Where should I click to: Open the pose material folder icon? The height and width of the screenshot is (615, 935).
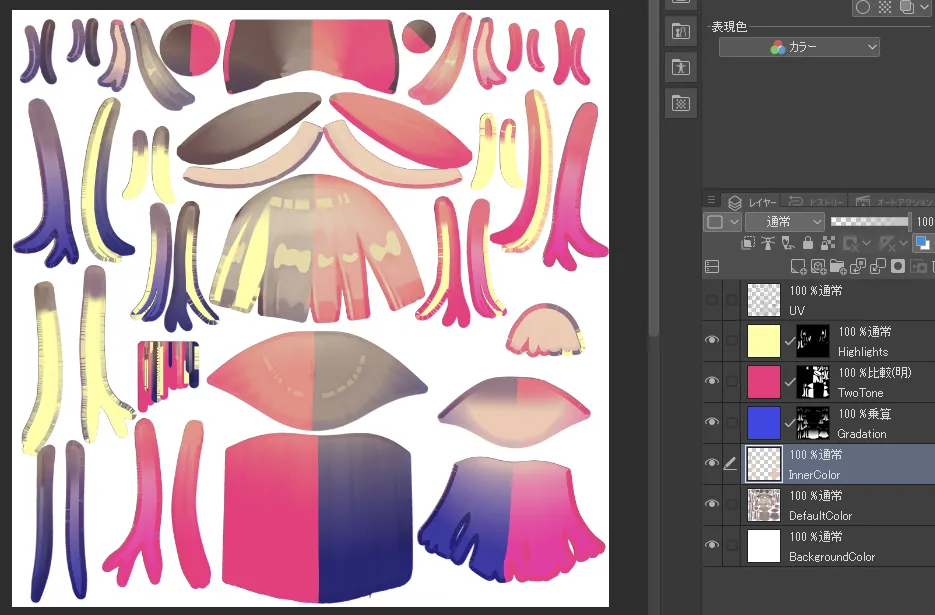pos(681,67)
